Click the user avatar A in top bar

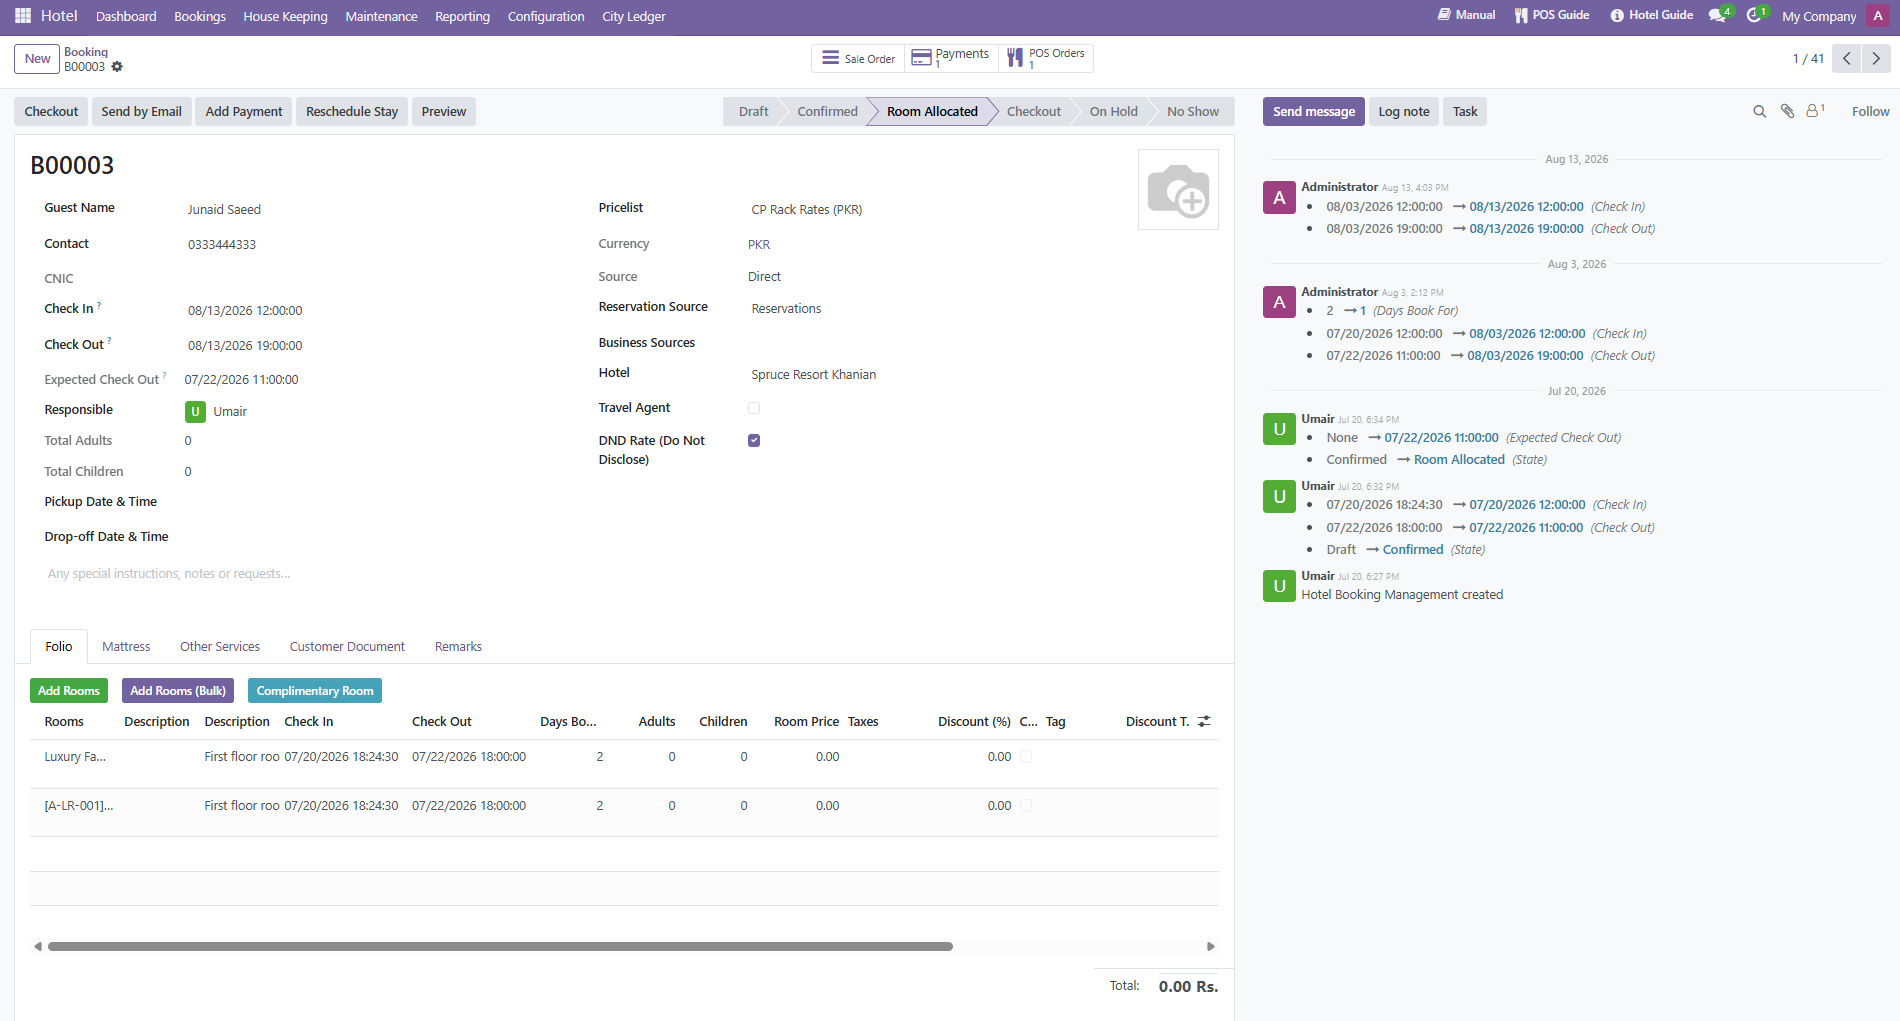click(x=1878, y=16)
